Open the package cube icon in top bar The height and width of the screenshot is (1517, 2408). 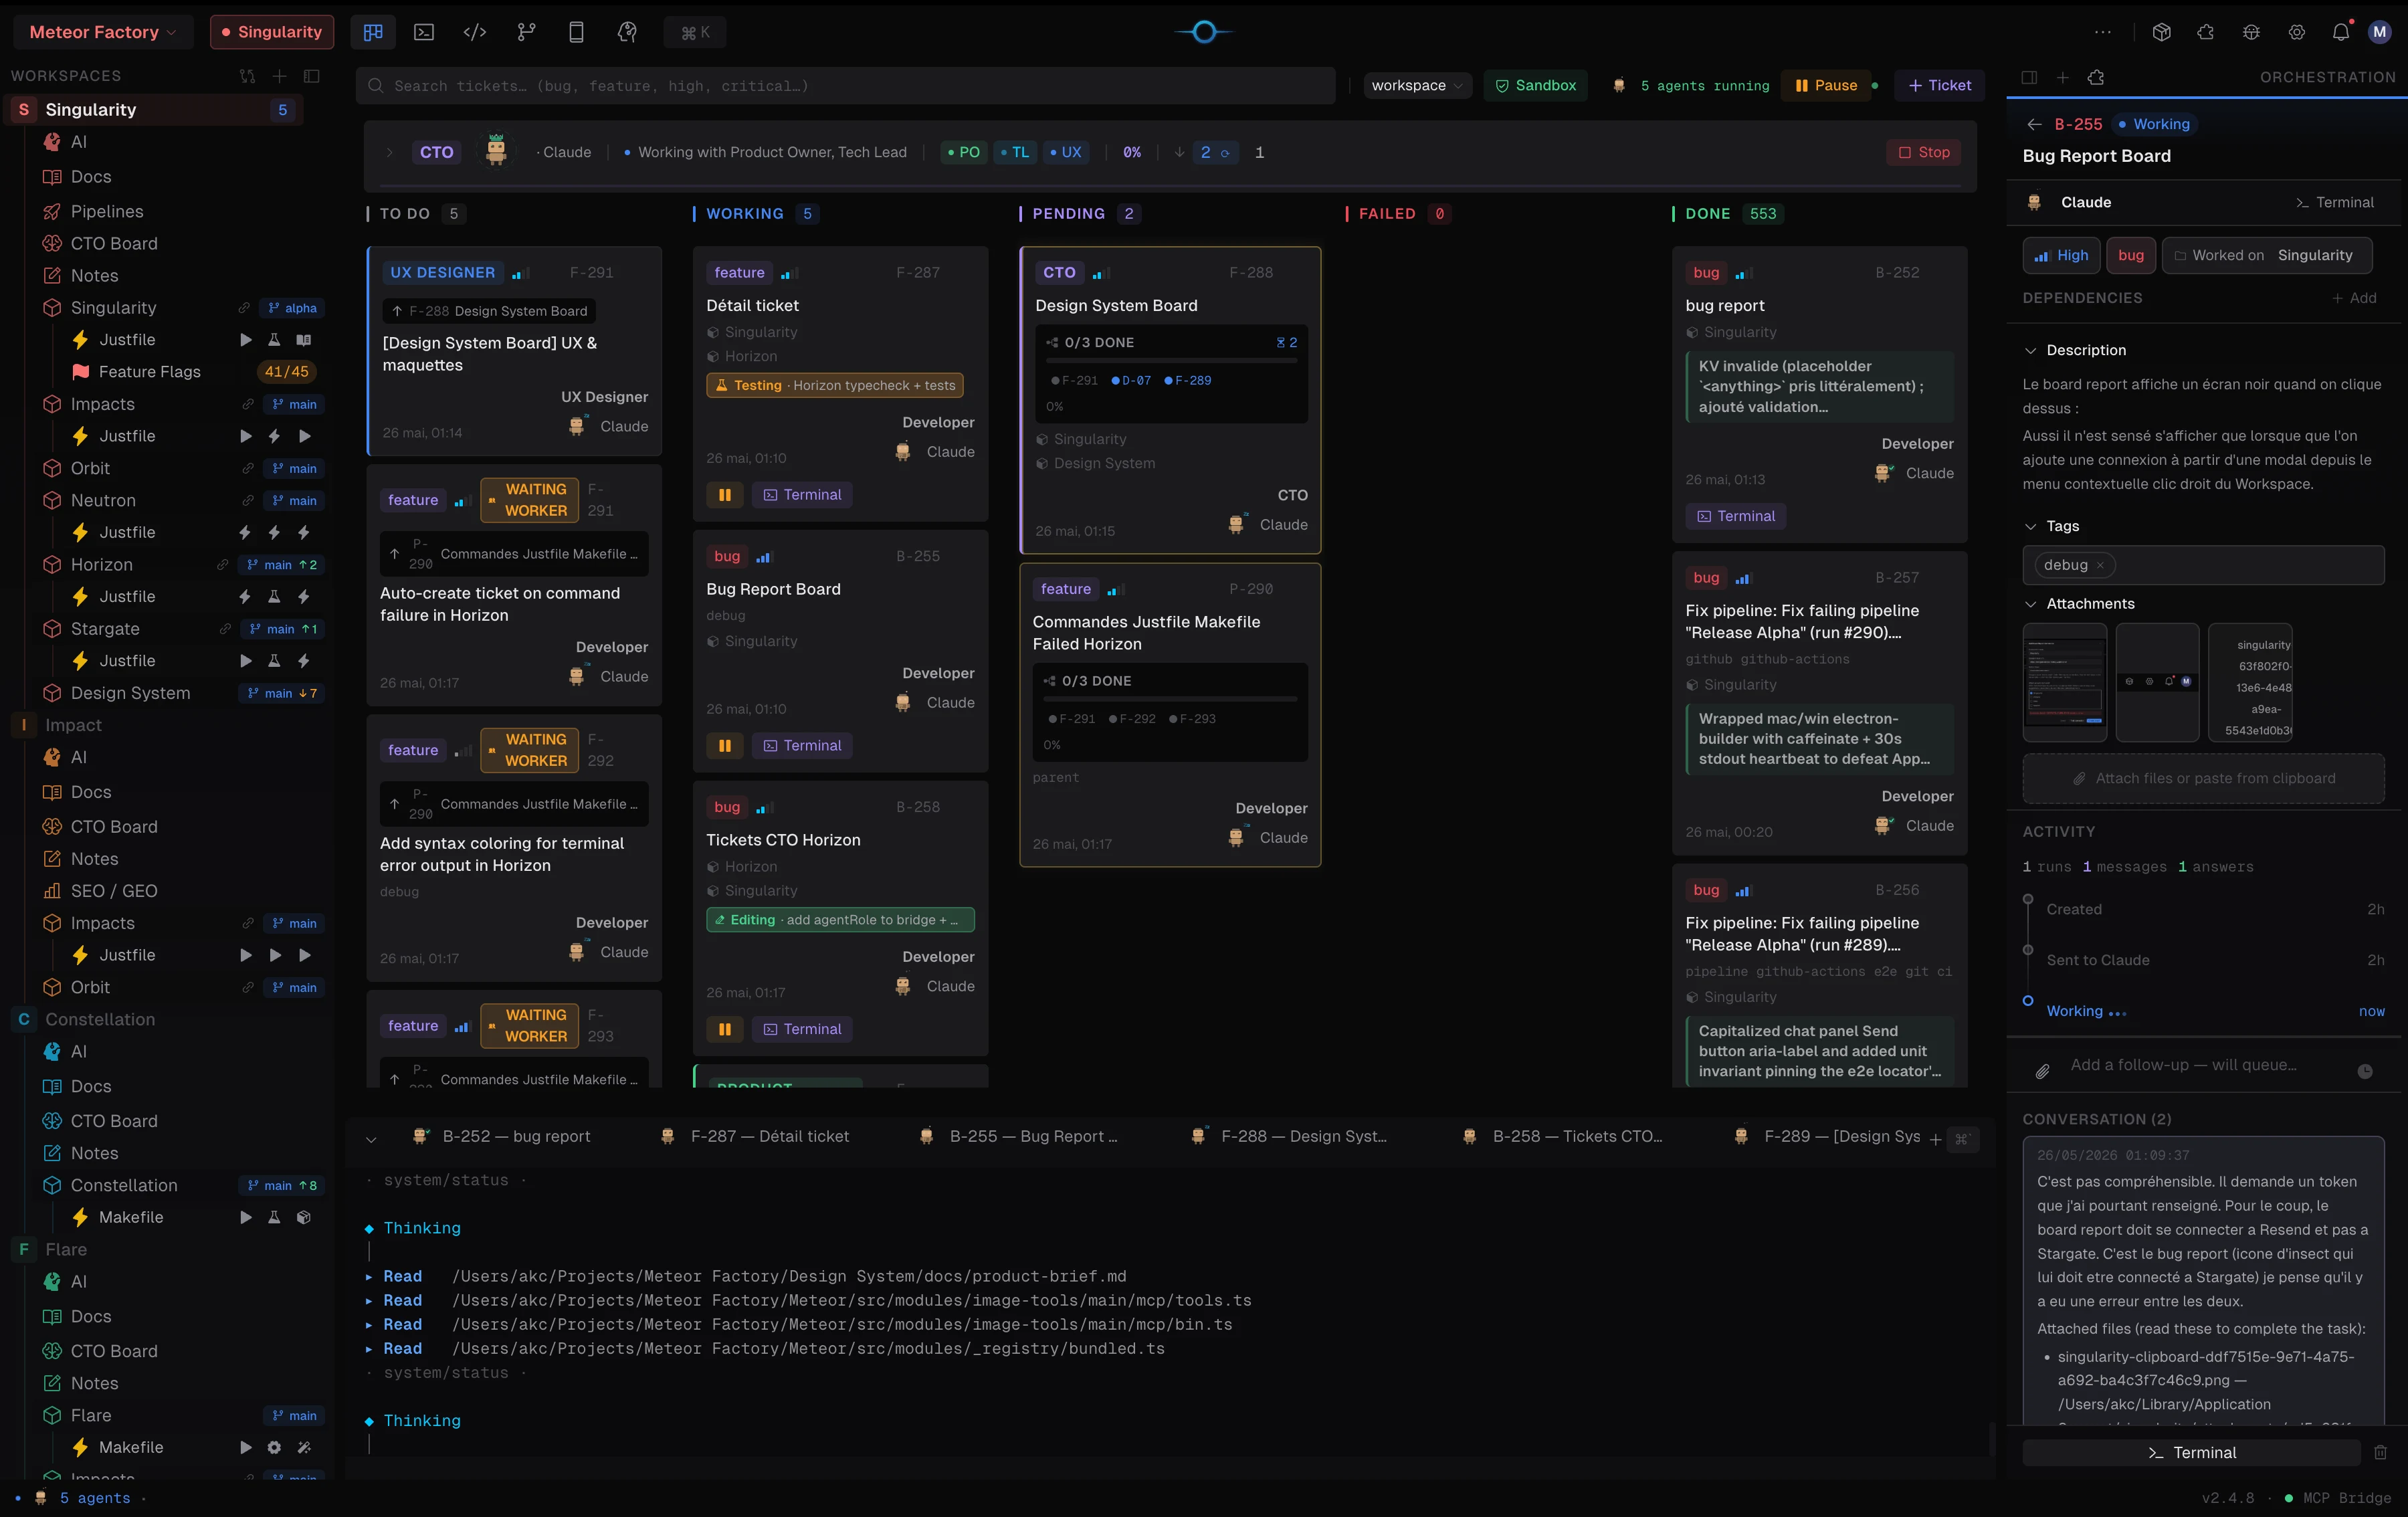click(2161, 32)
